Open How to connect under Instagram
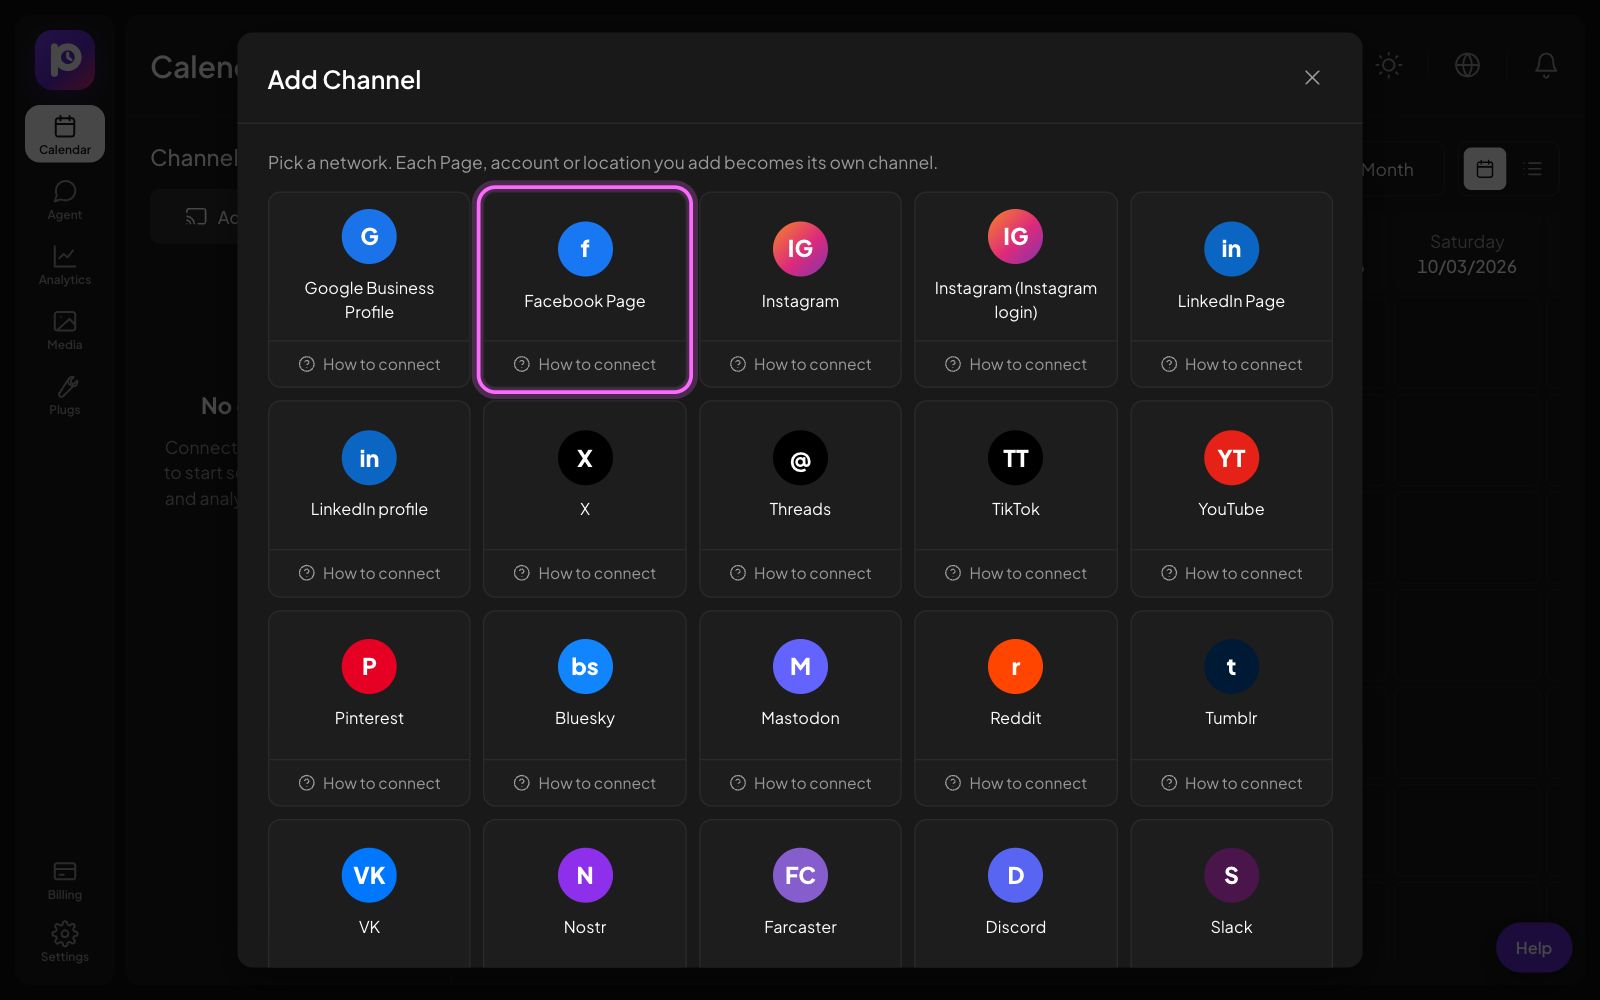This screenshot has width=1600, height=1000. point(800,364)
